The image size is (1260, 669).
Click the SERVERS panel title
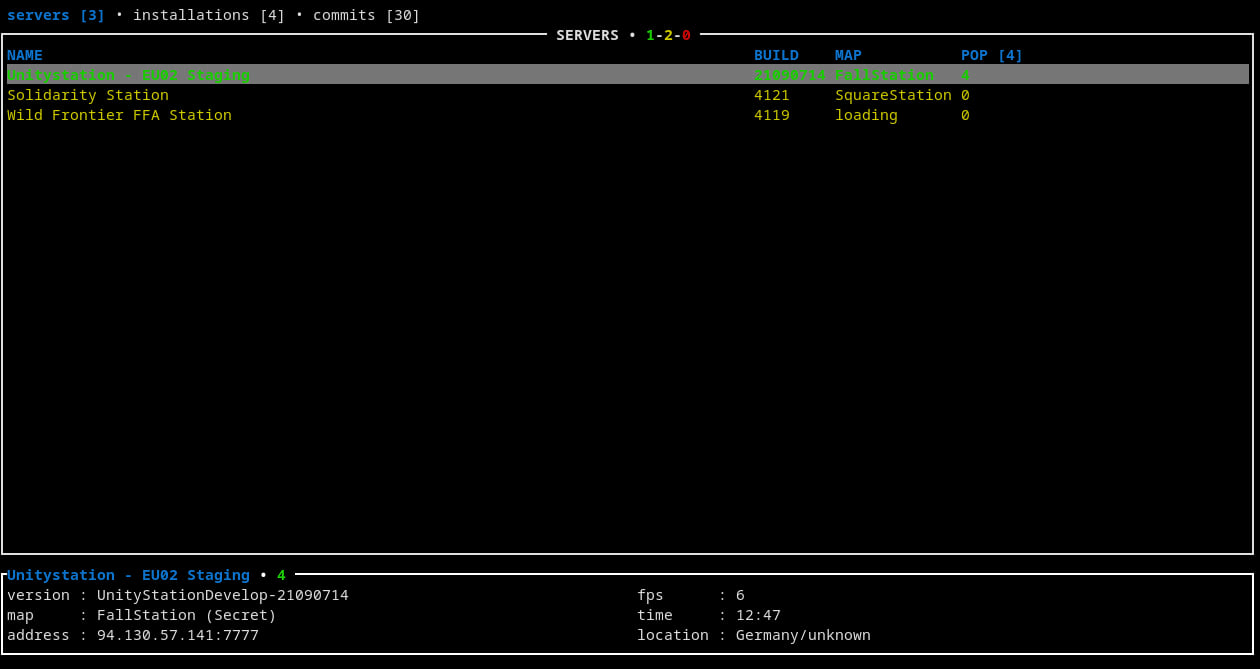pyautogui.click(x=587, y=35)
